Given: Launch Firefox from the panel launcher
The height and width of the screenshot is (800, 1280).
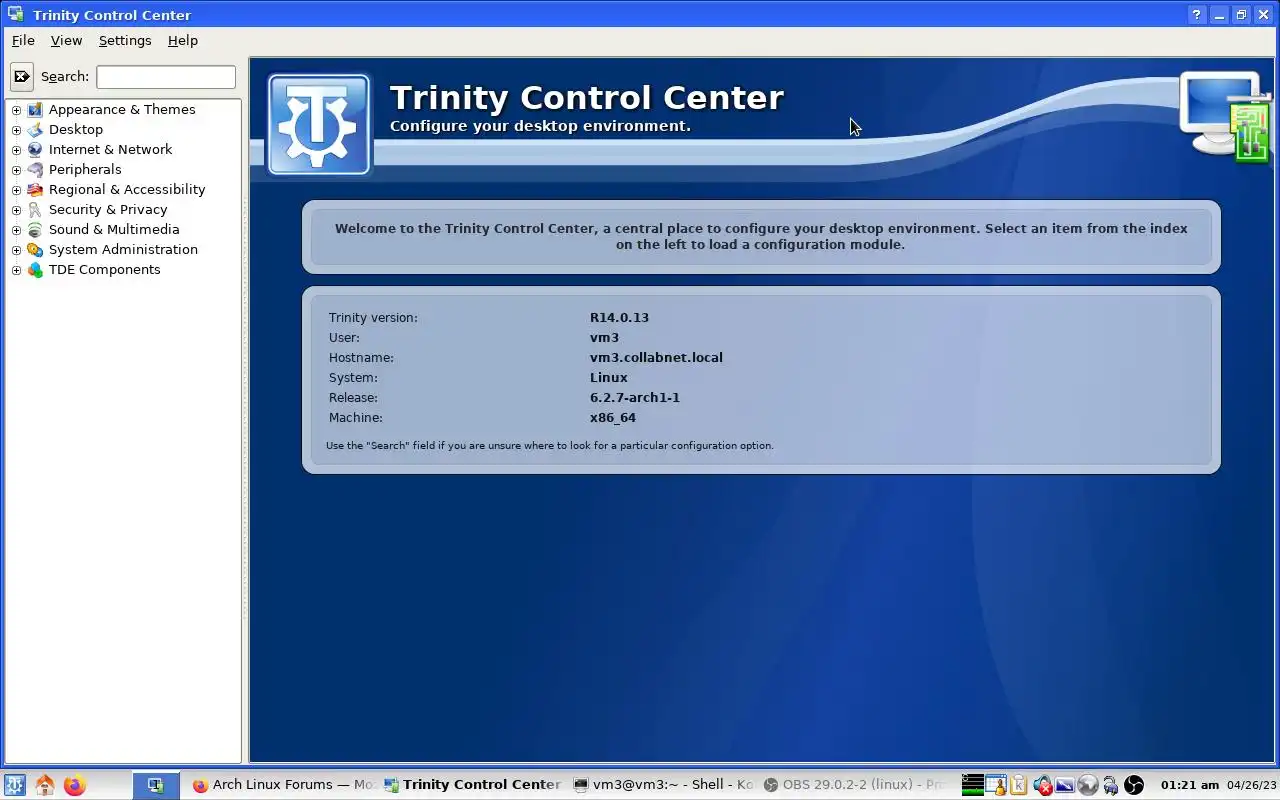Looking at the screenshot, I should coord(74,785).
